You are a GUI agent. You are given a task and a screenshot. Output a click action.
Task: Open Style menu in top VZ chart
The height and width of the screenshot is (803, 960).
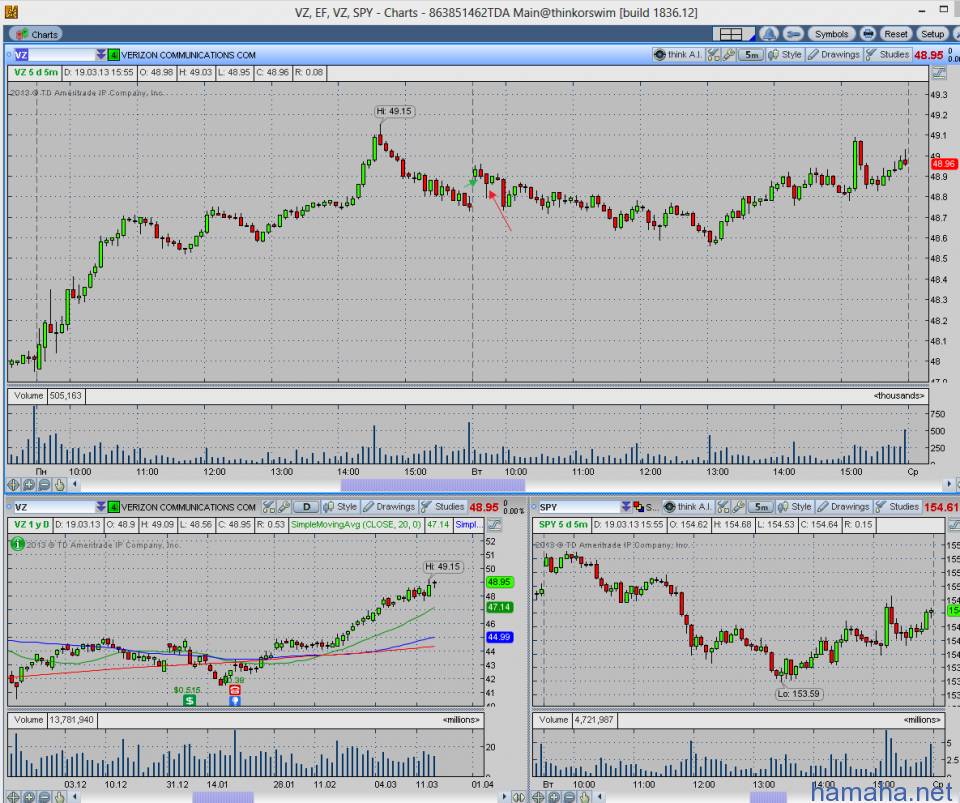(785, 54)
